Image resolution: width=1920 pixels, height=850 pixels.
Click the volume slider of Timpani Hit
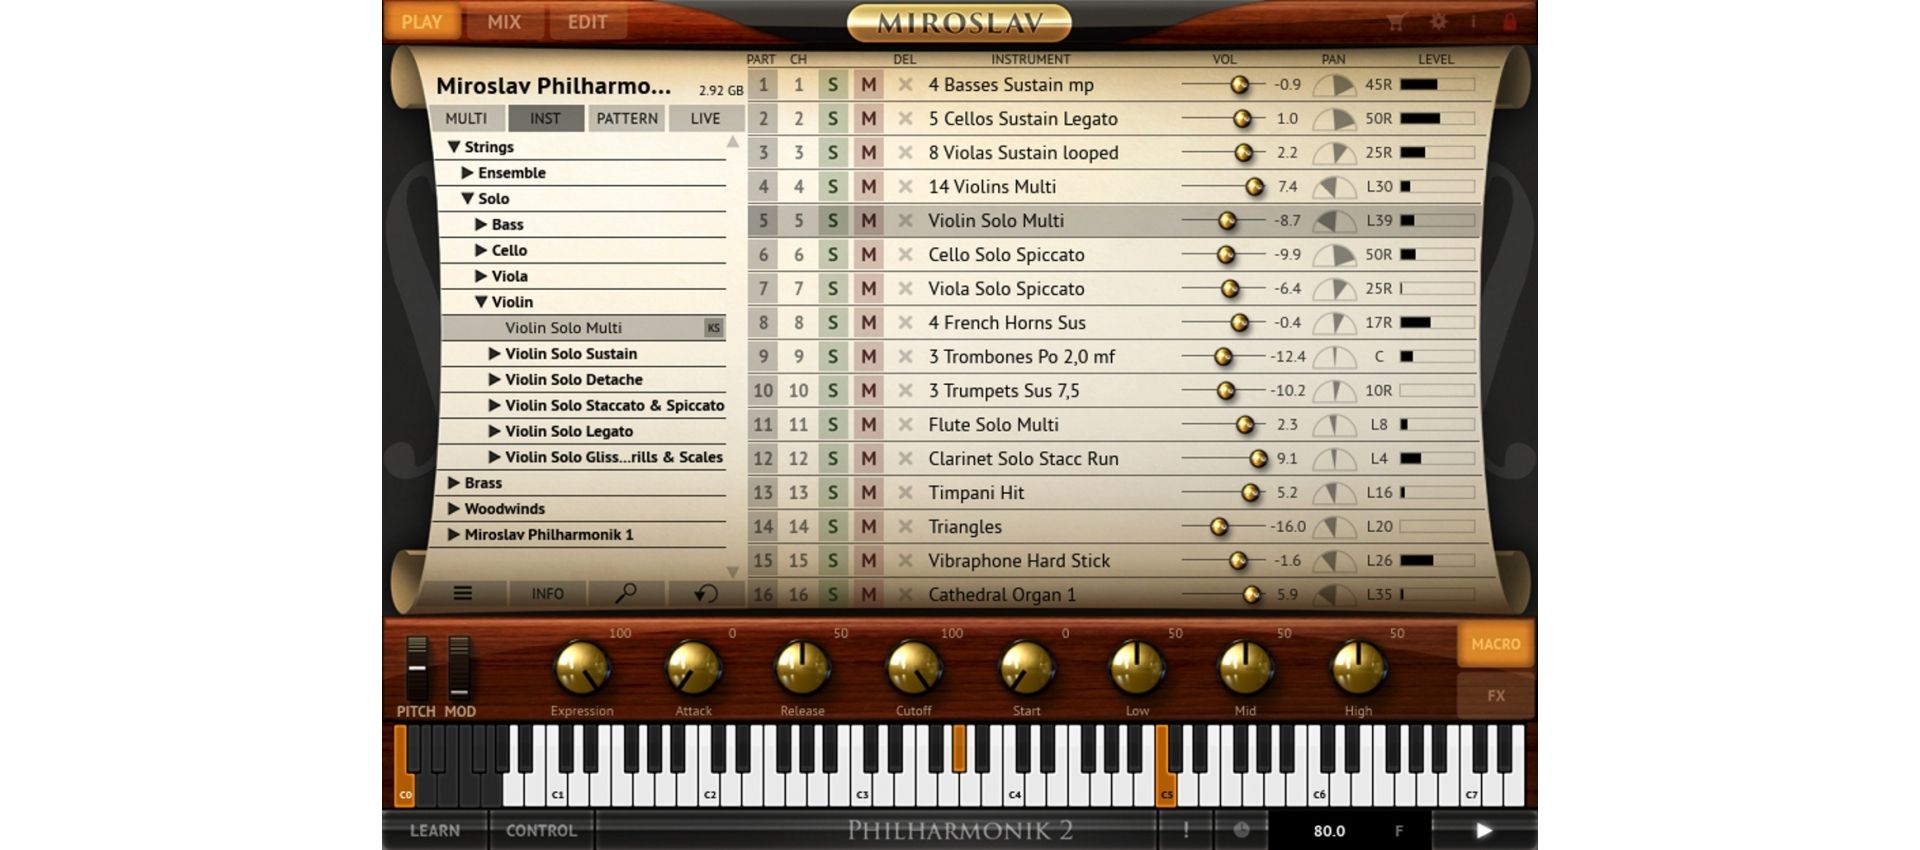[x=1224, y=493]
